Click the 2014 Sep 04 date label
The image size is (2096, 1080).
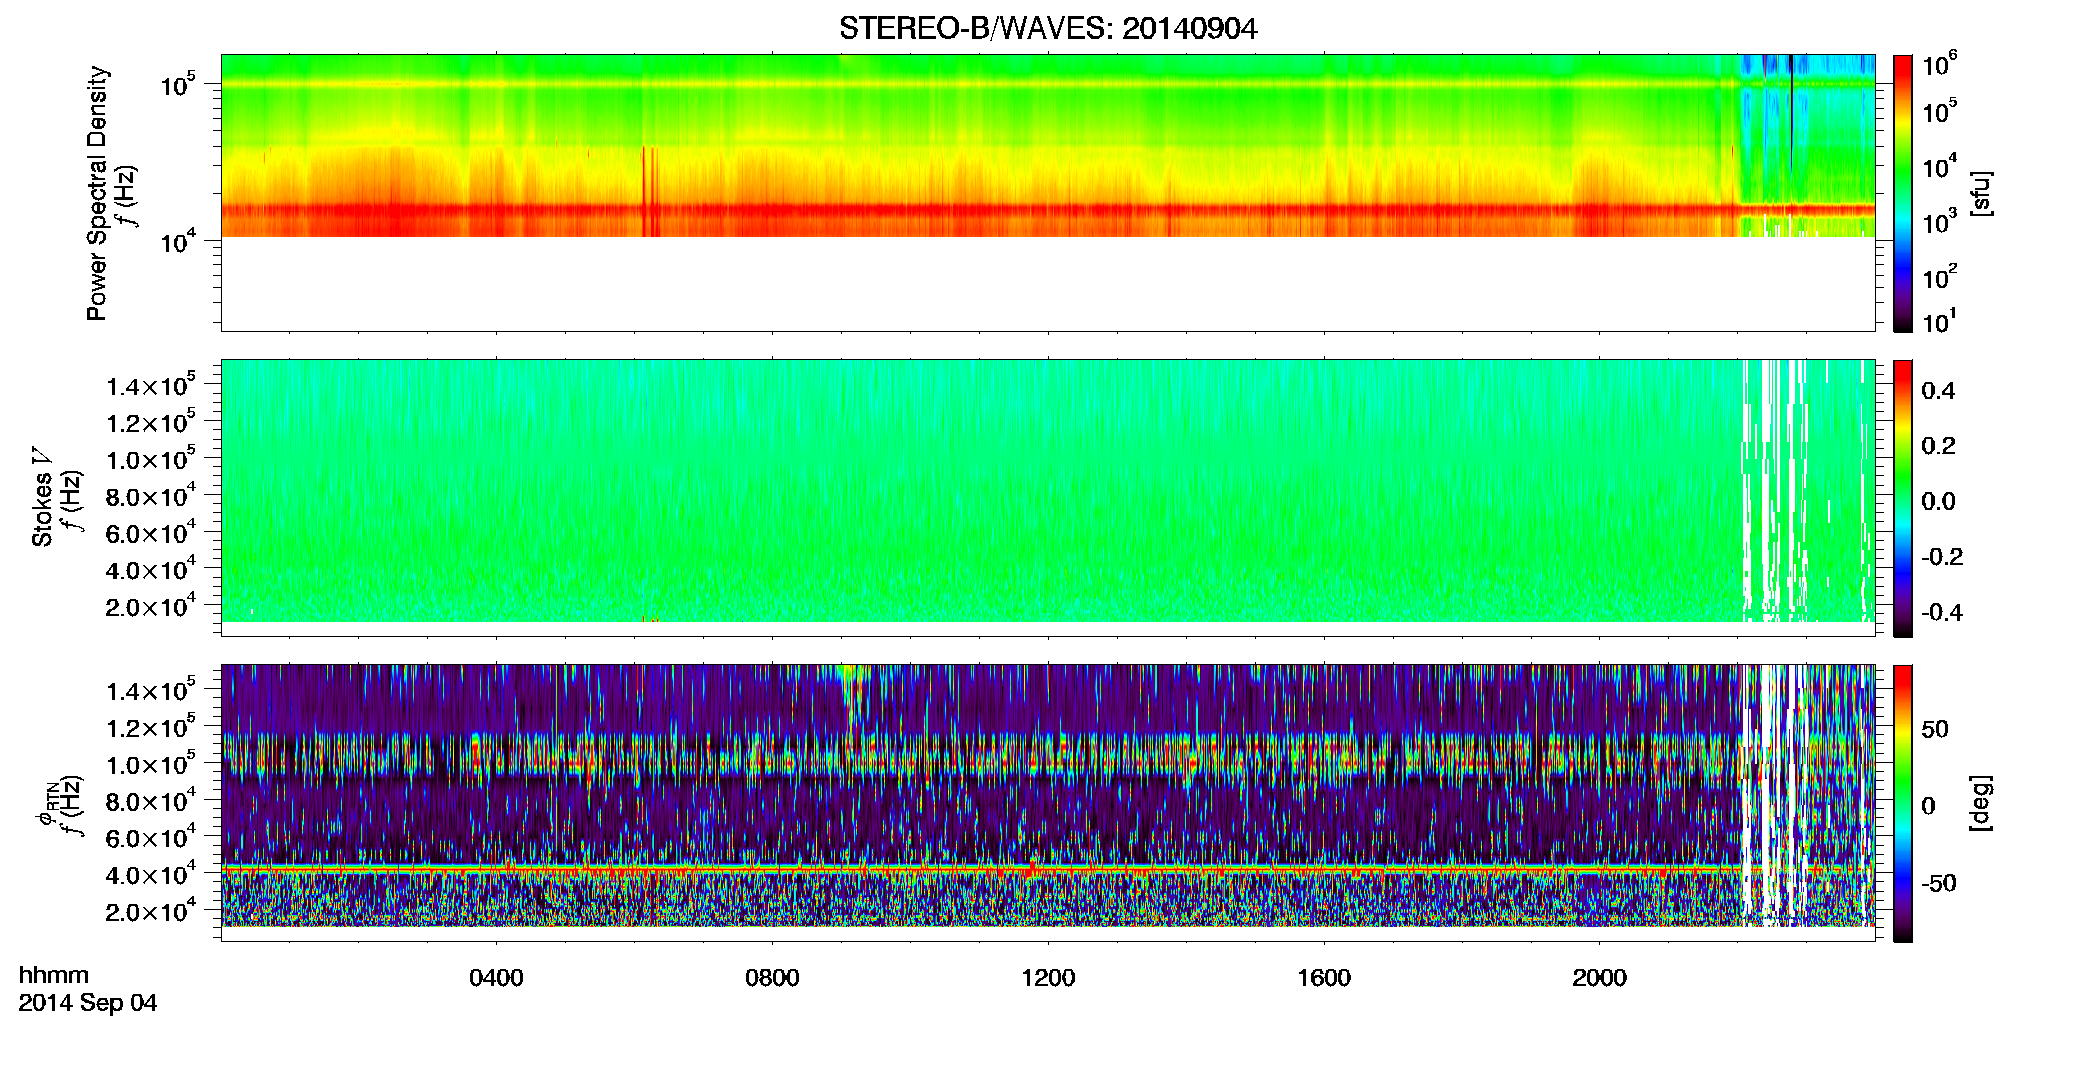click(x=88, y=1003)
